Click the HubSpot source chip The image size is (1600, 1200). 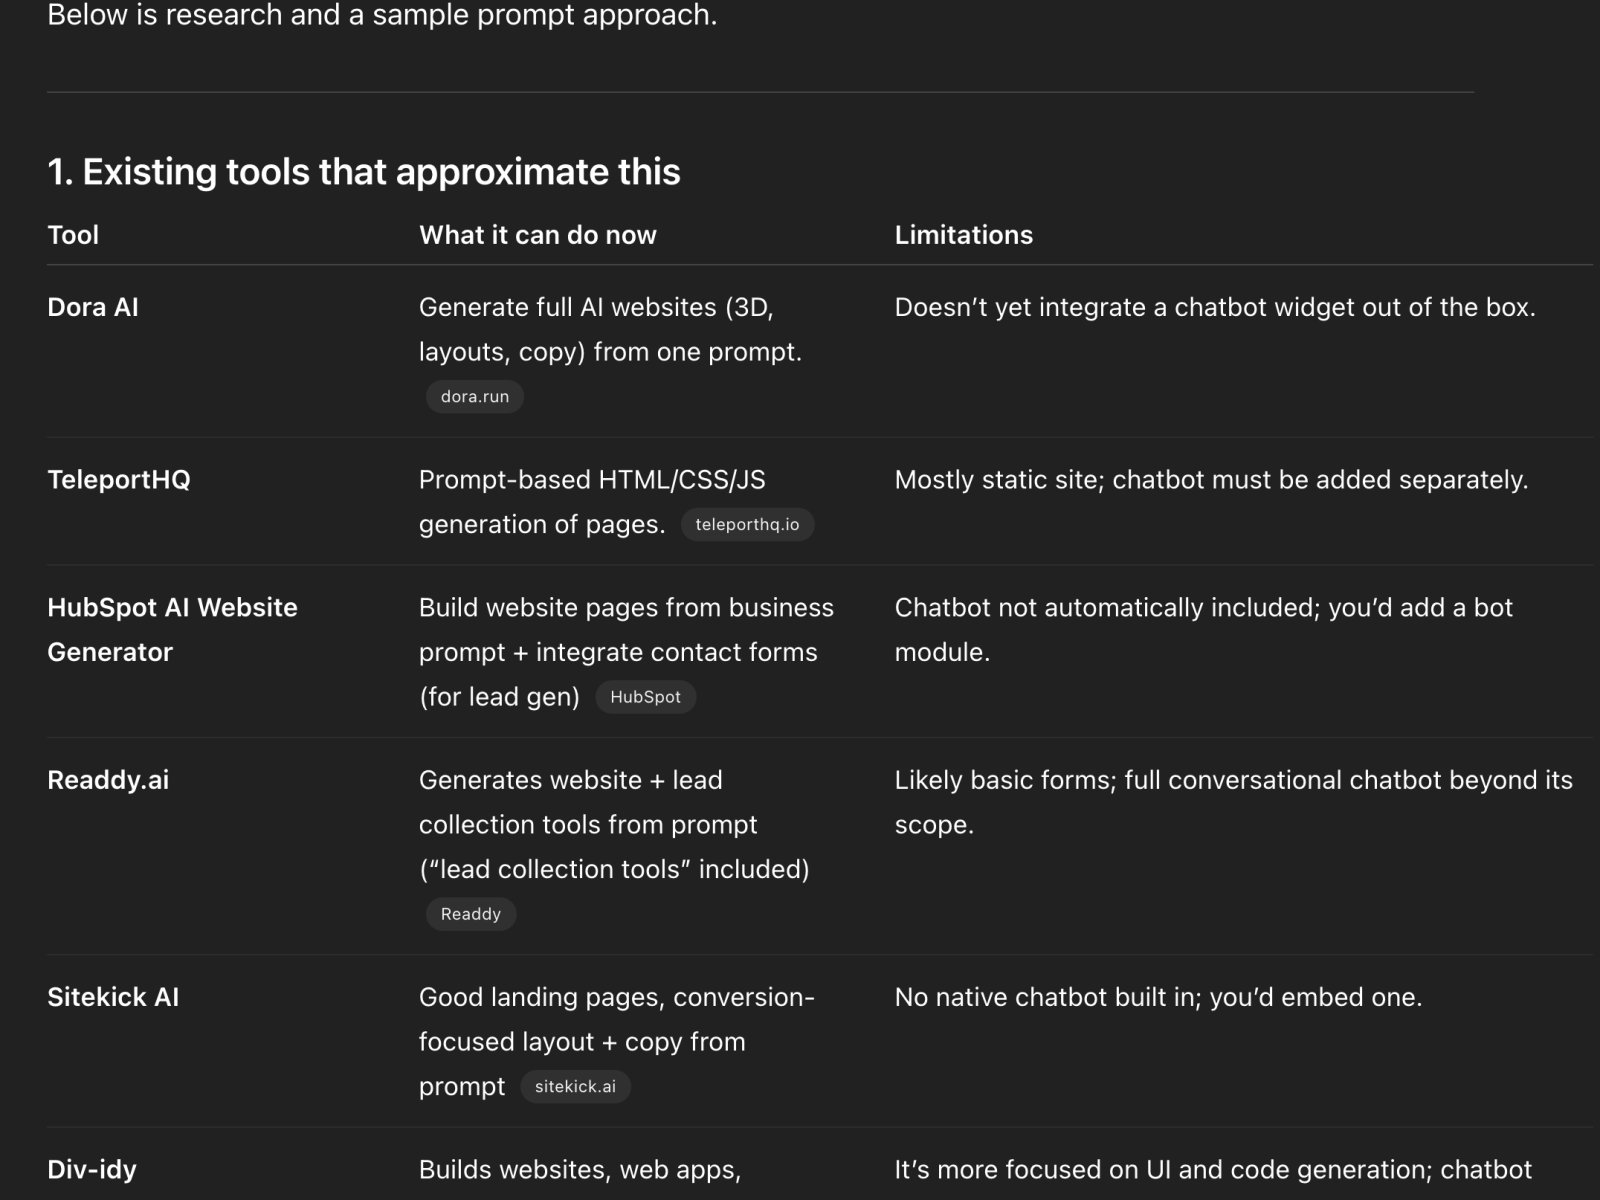(645, 697)
